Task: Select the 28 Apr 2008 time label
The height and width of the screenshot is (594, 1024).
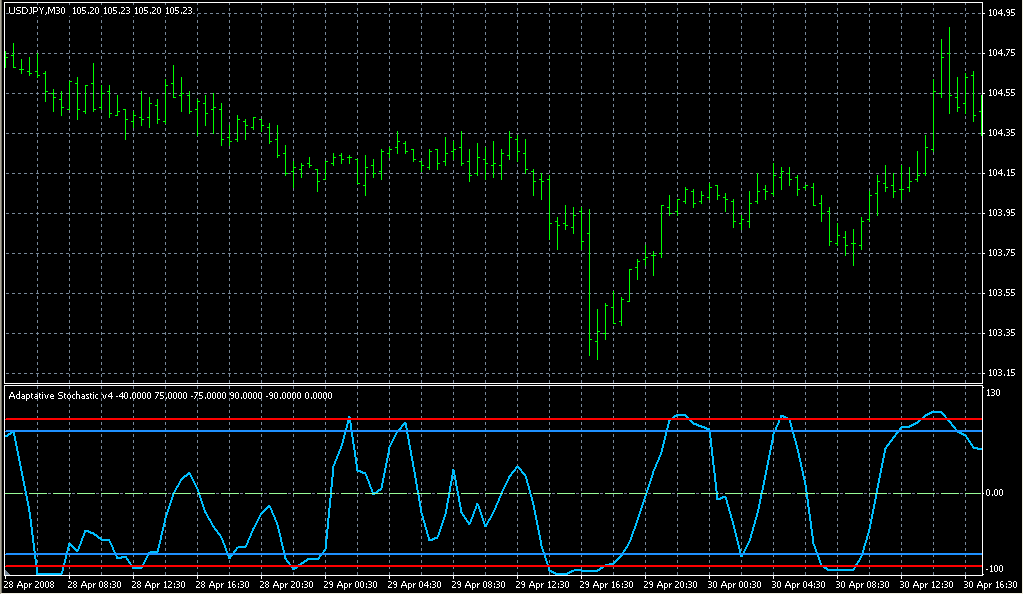Action: point(27,584)
